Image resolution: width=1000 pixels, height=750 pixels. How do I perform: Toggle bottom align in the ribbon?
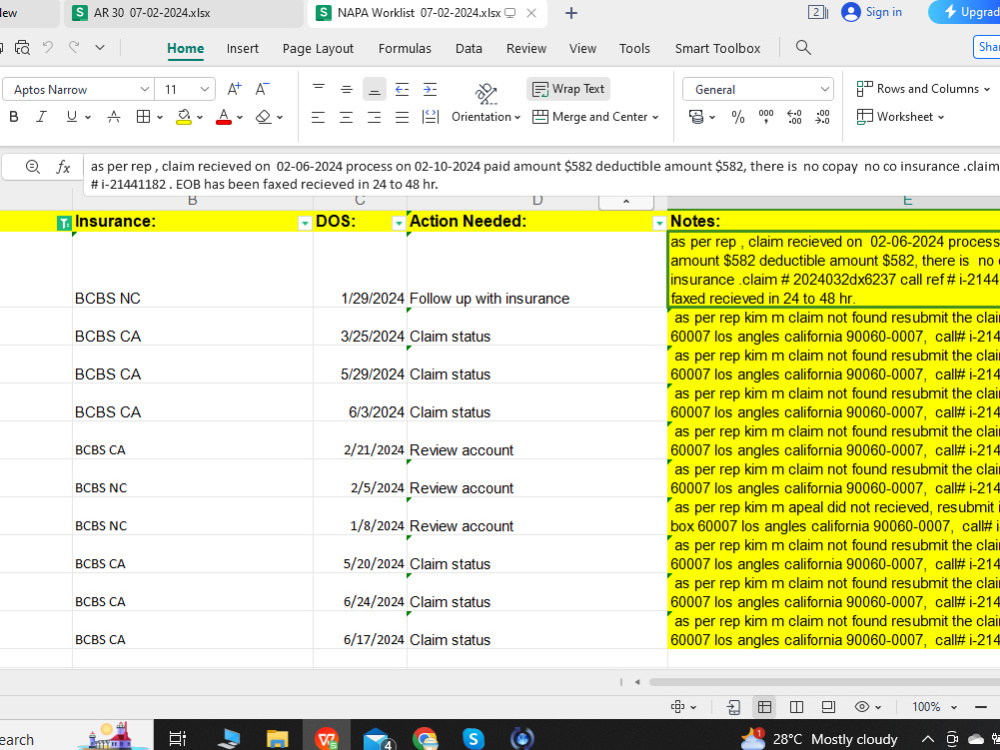374,89
